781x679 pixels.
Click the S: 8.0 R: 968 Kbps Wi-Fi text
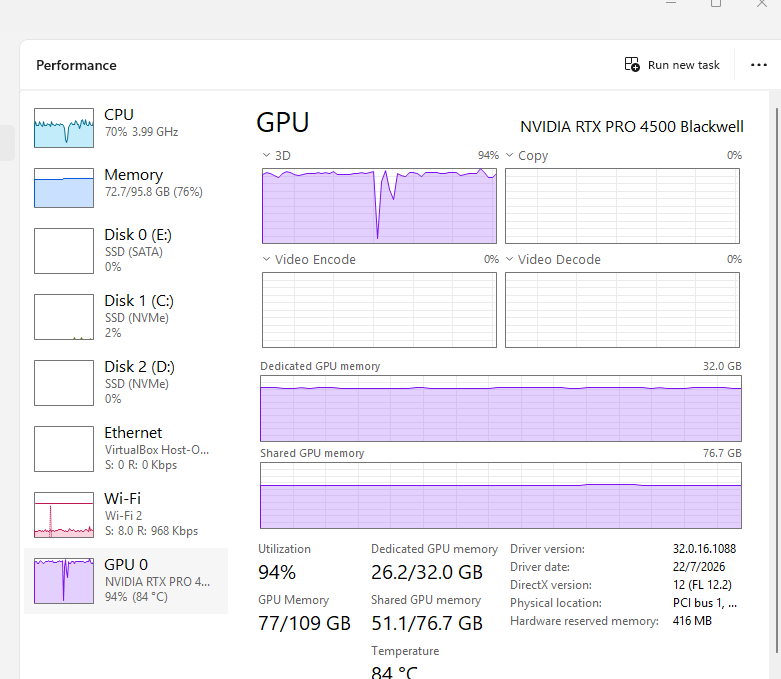coord(151,531)
